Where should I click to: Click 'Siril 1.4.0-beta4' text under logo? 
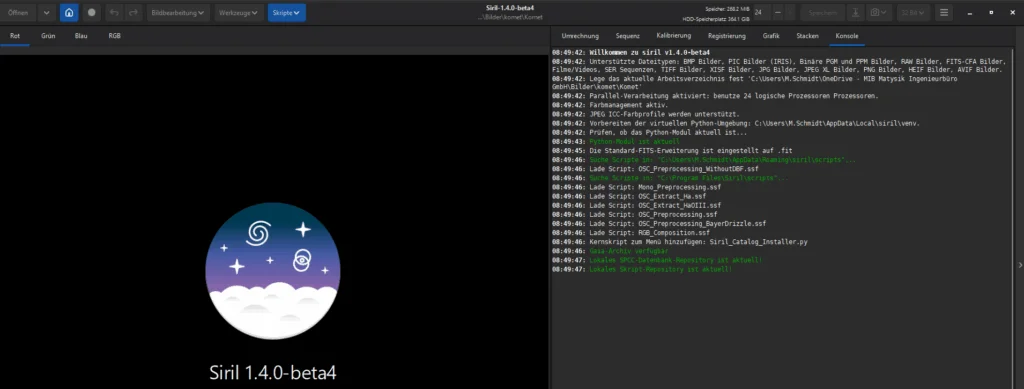click(273, 372)
